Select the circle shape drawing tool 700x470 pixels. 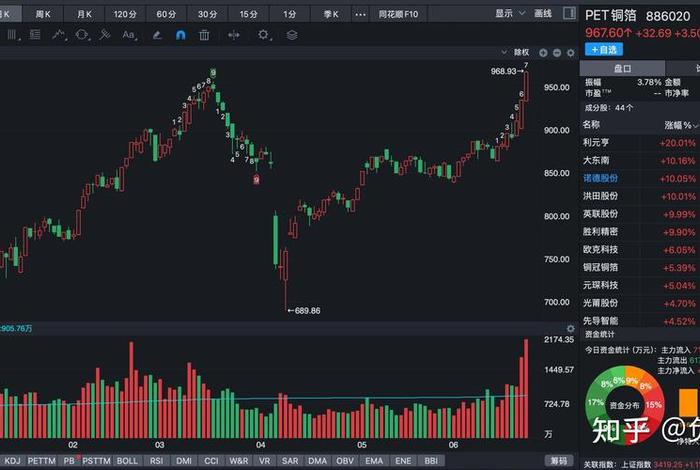coord(82,35)
